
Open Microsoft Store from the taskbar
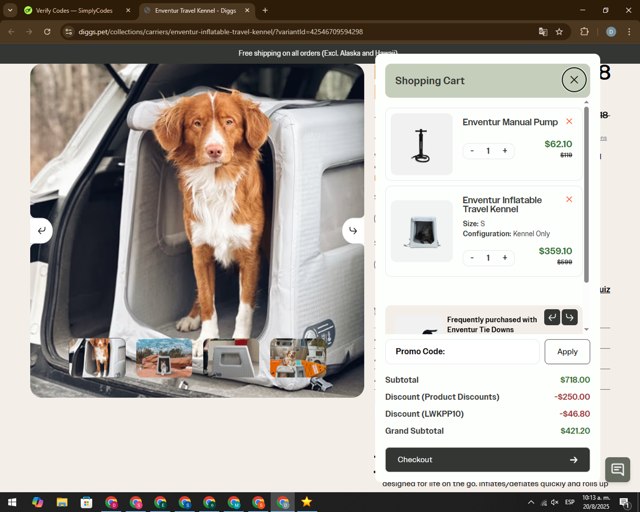(87, 502)
